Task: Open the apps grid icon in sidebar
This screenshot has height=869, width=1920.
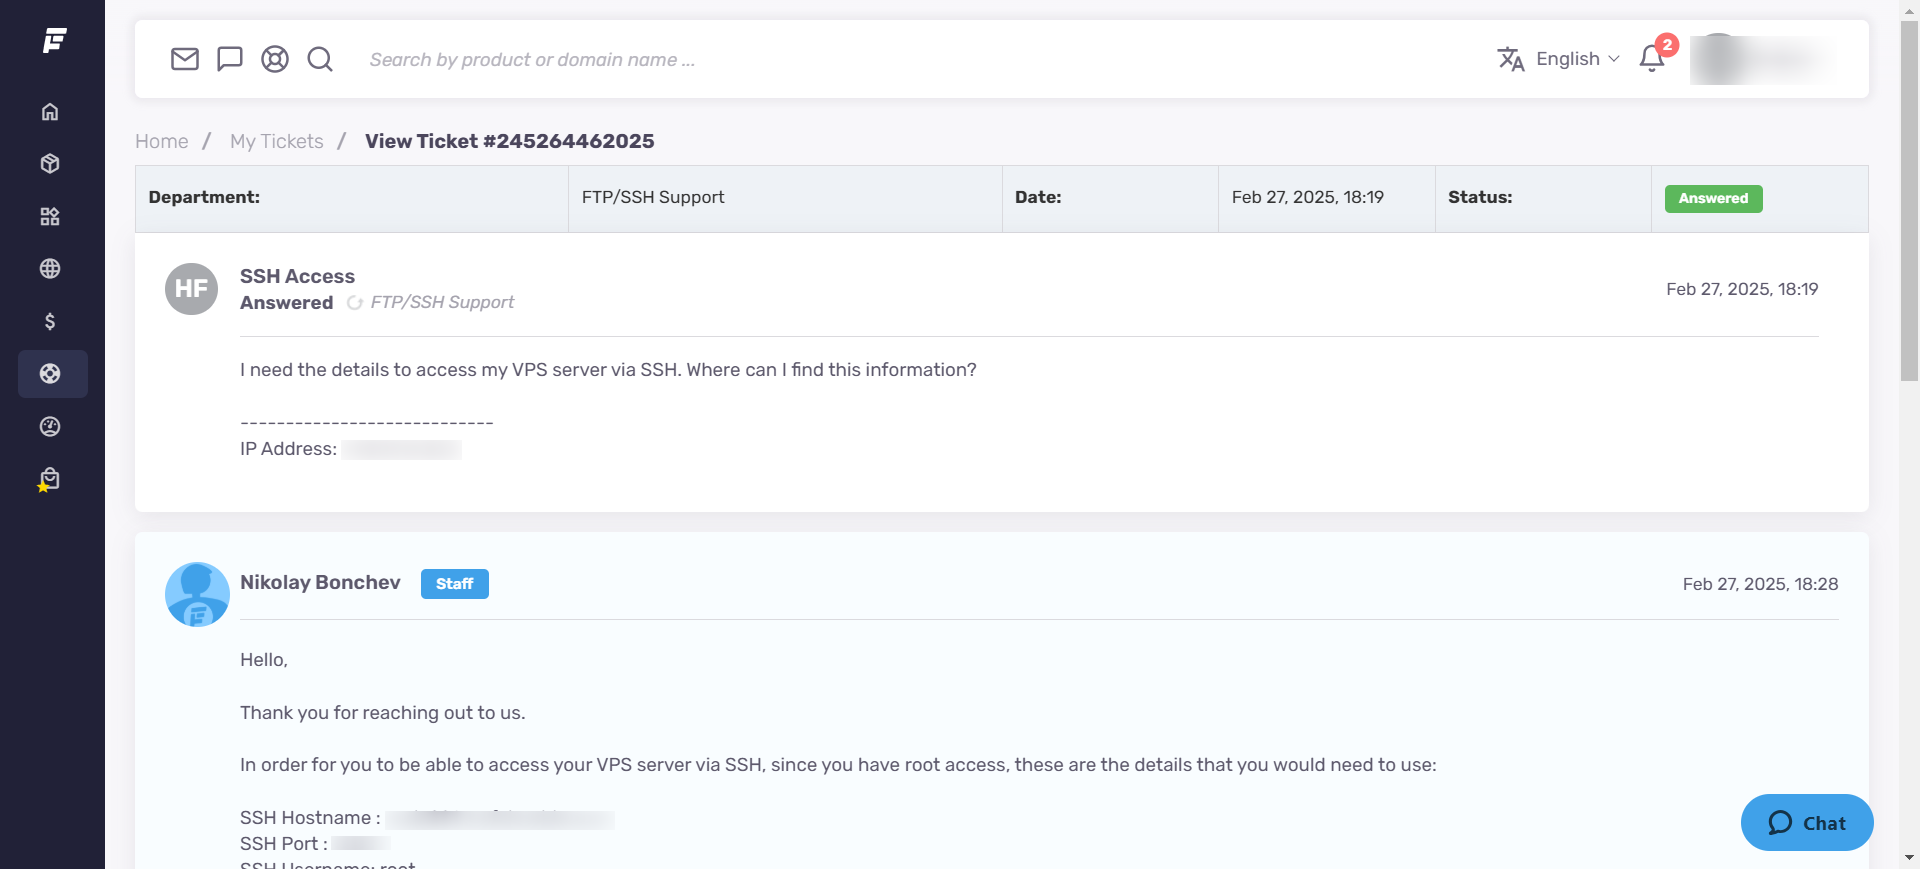Action: (50, 217)
